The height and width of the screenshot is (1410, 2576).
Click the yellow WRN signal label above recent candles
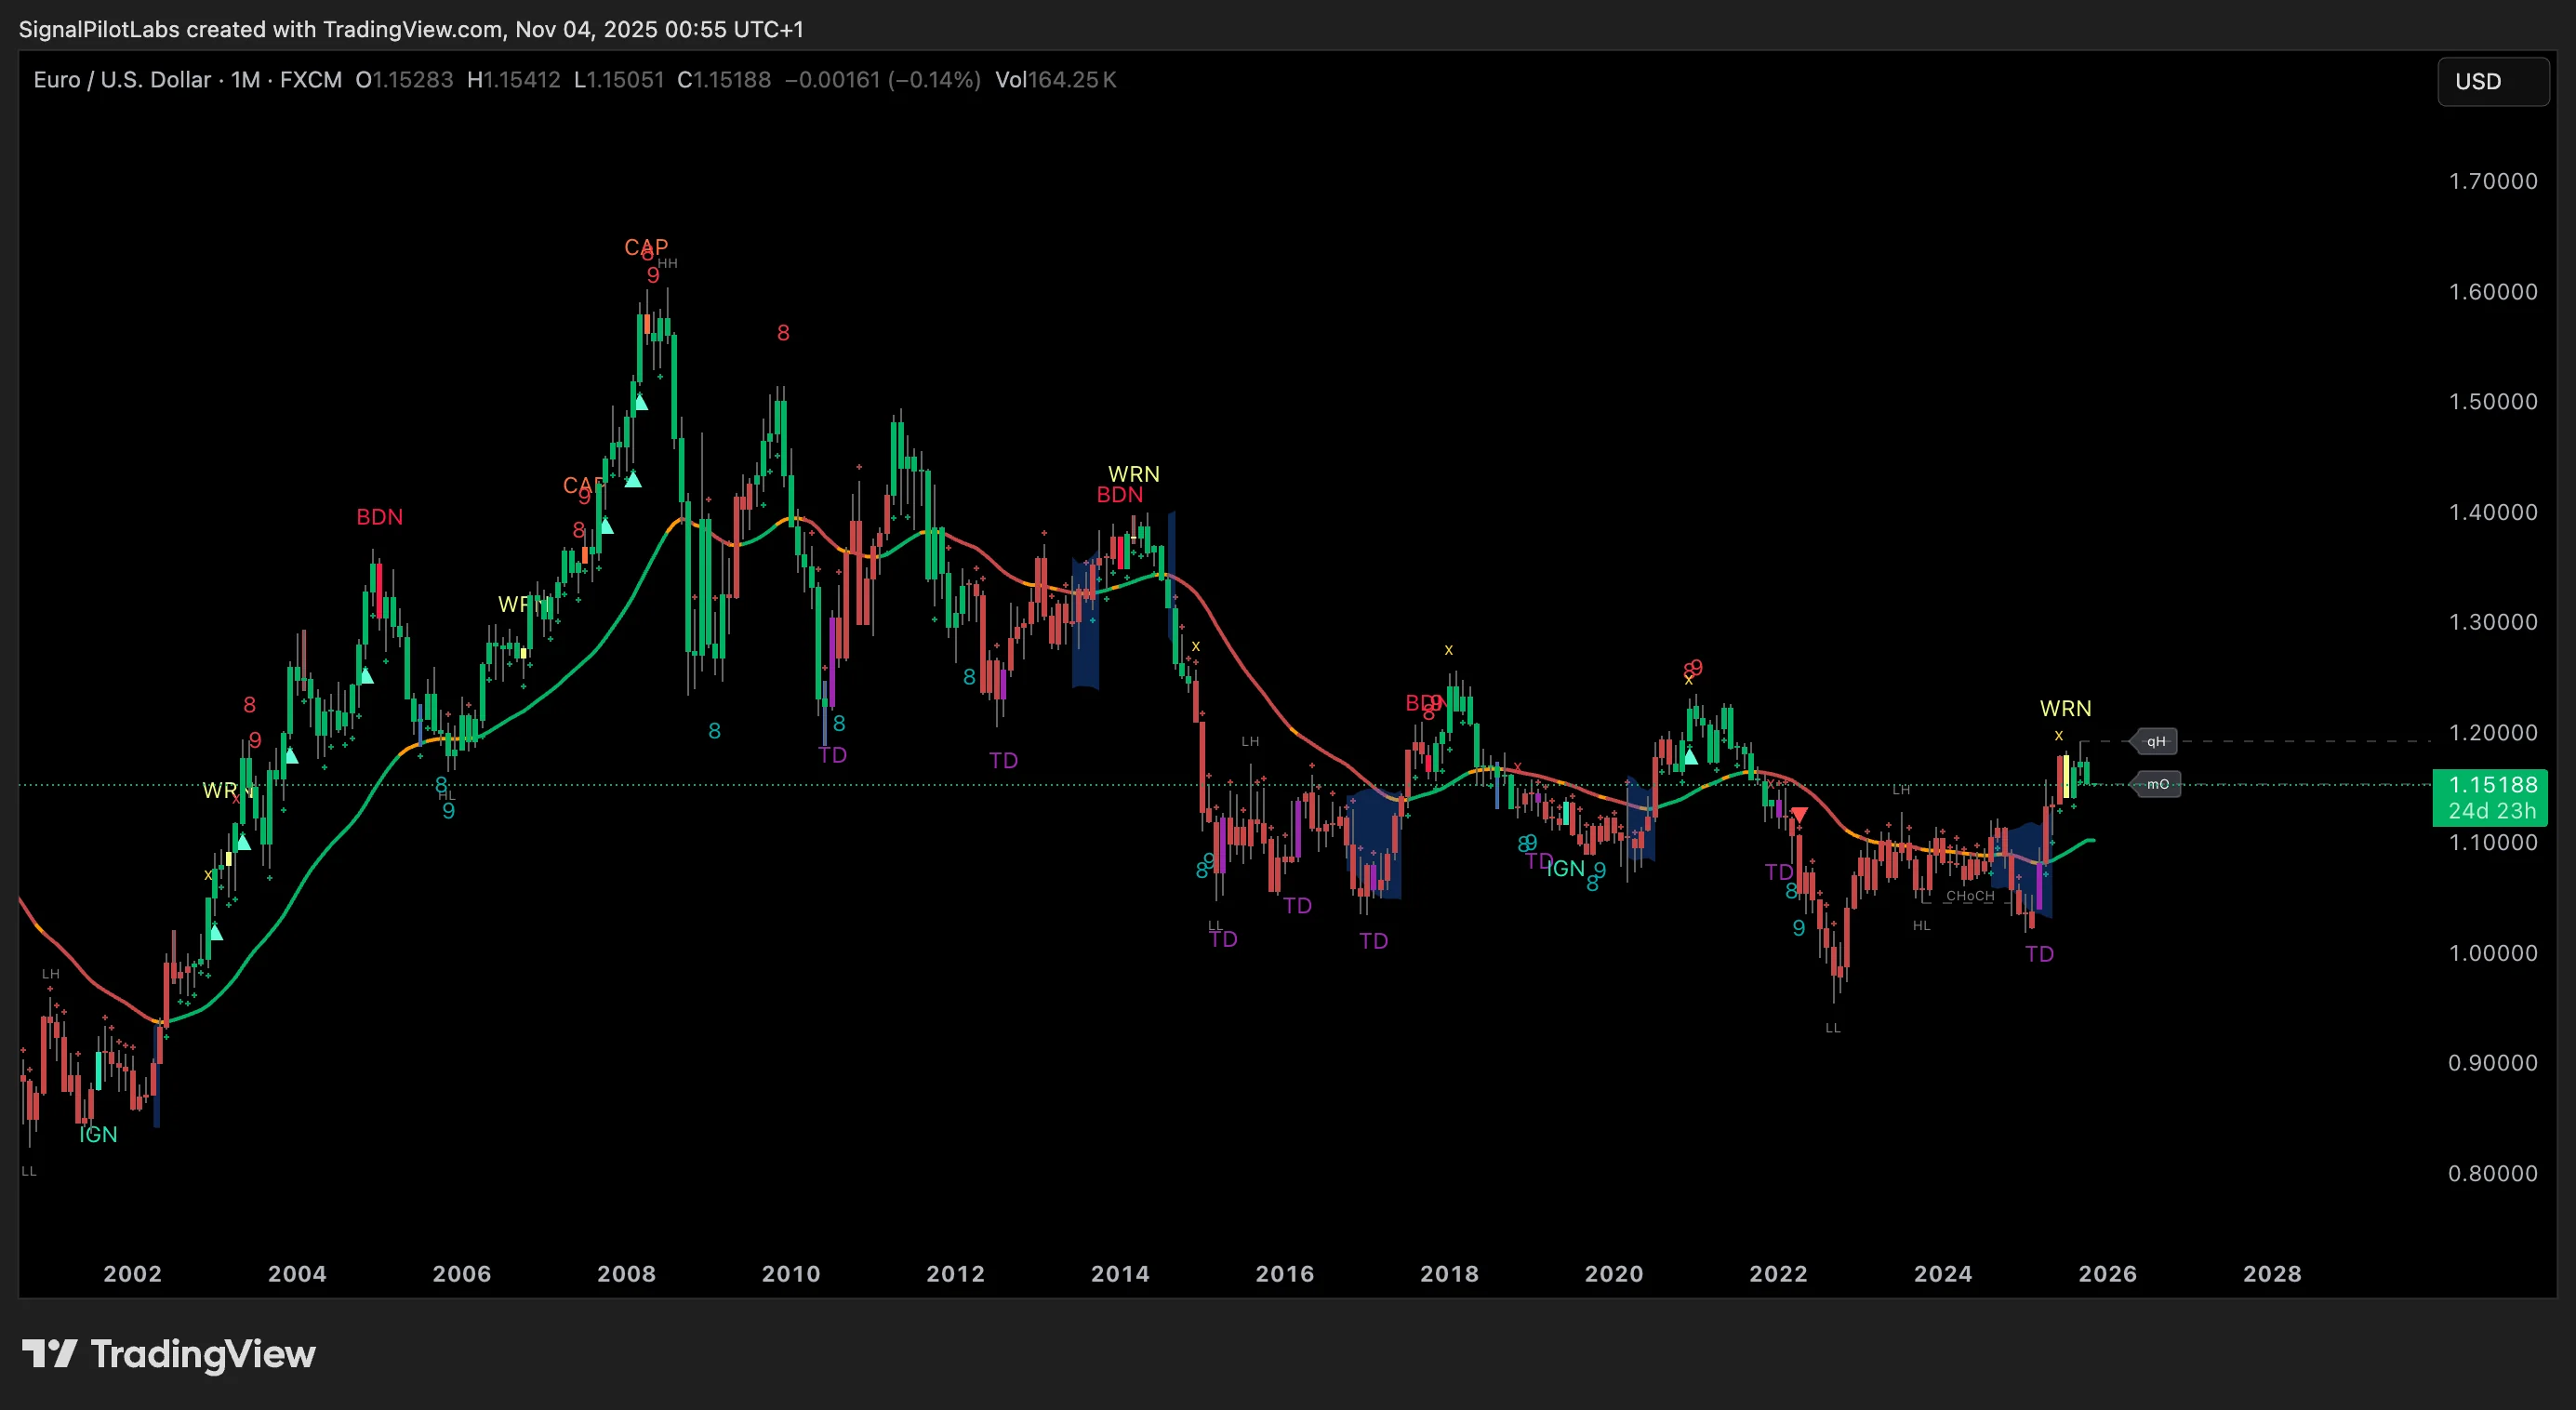2064,708
